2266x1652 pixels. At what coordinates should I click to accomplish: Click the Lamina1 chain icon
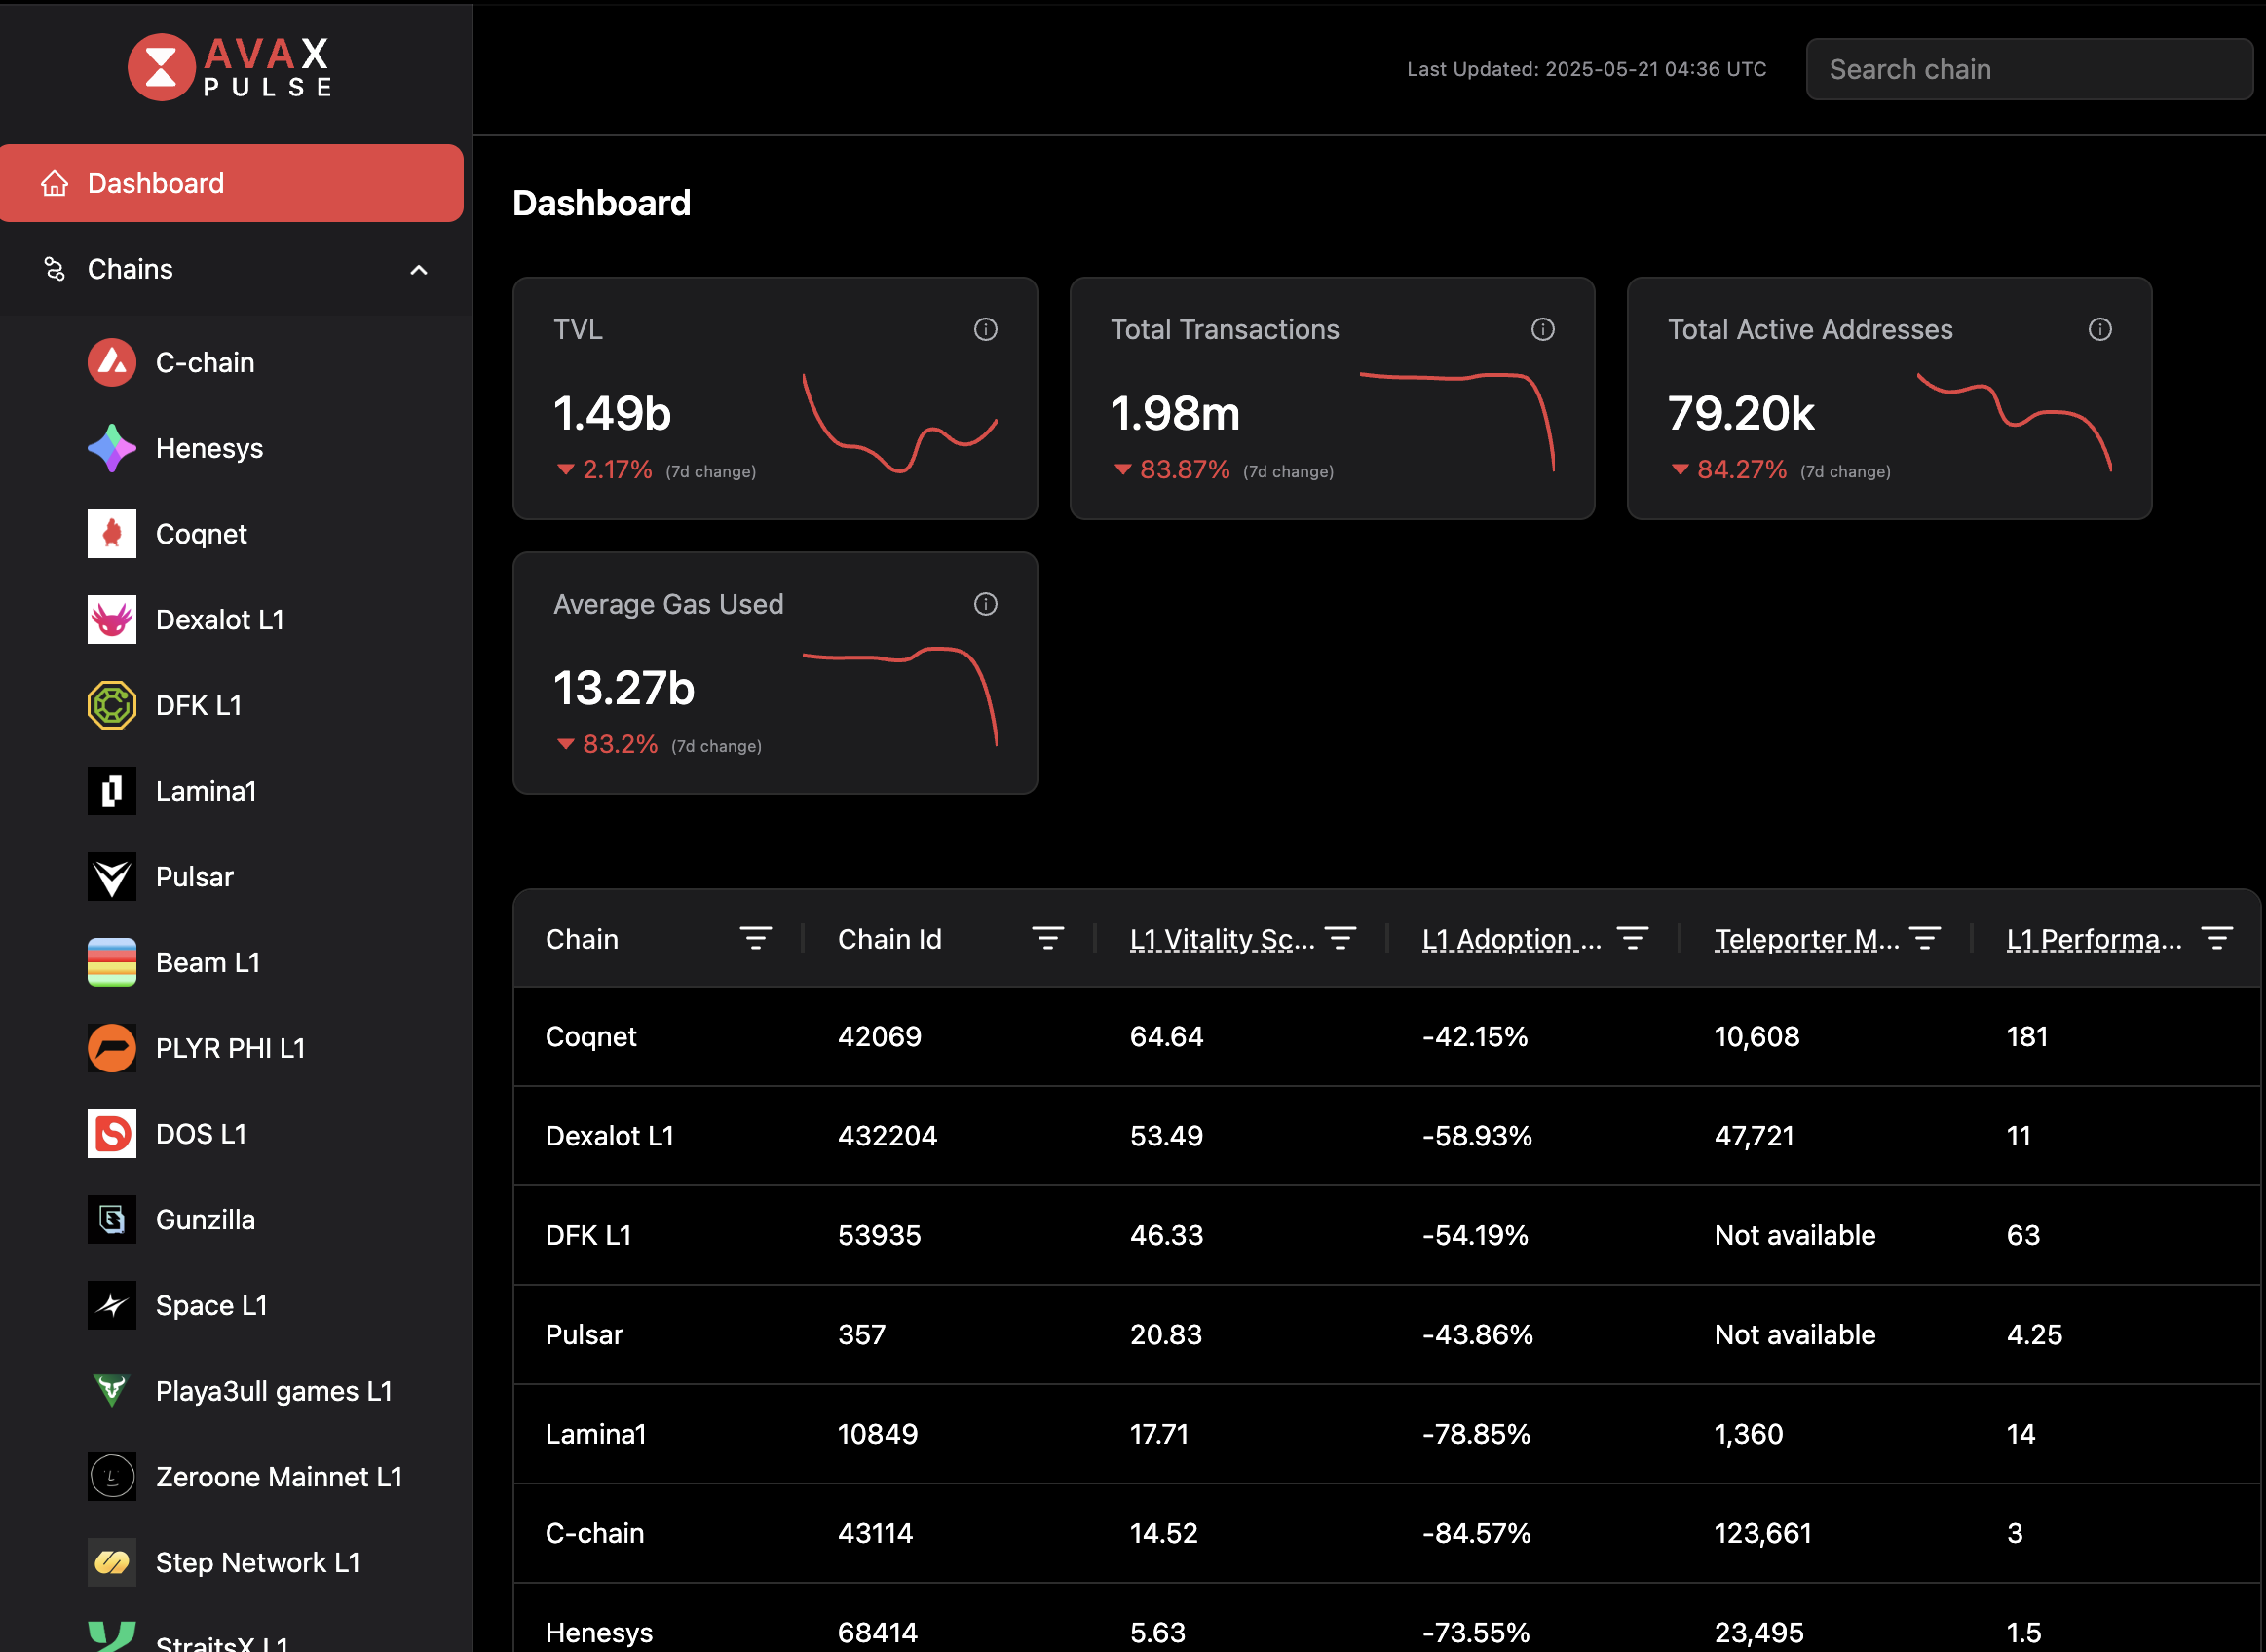(112, 791)
